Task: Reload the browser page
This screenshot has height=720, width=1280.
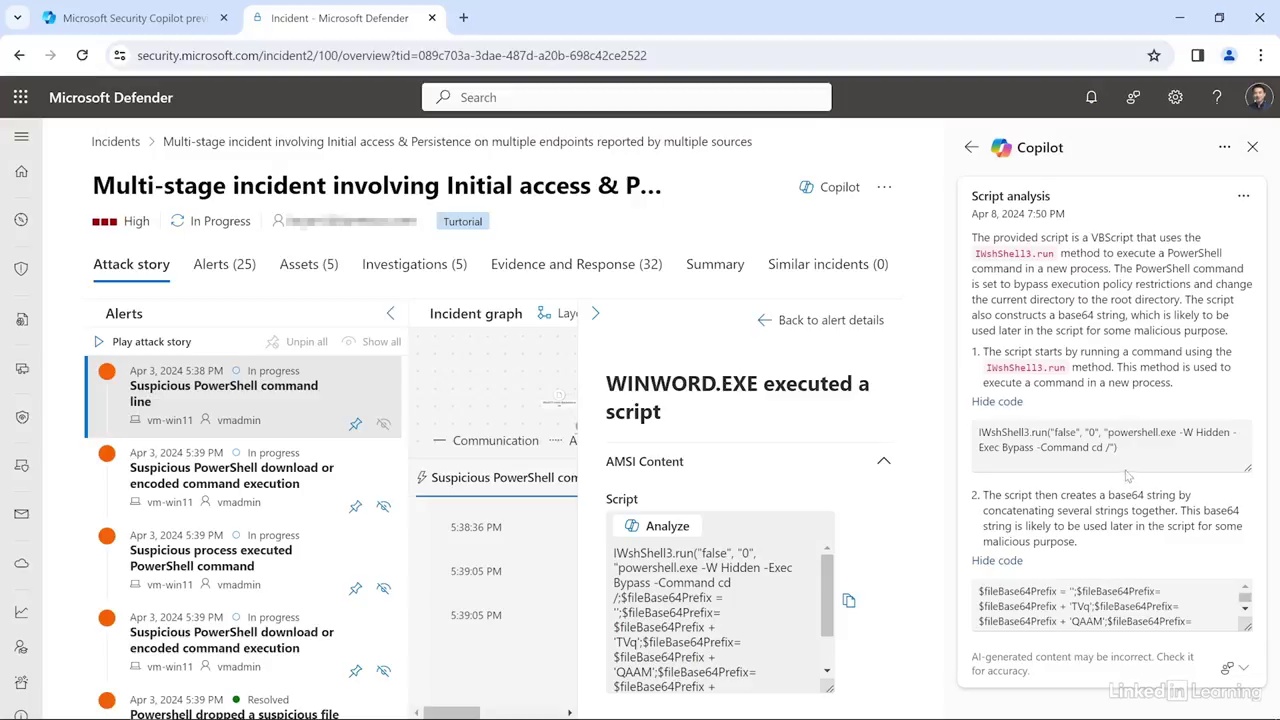Action: 82,56
